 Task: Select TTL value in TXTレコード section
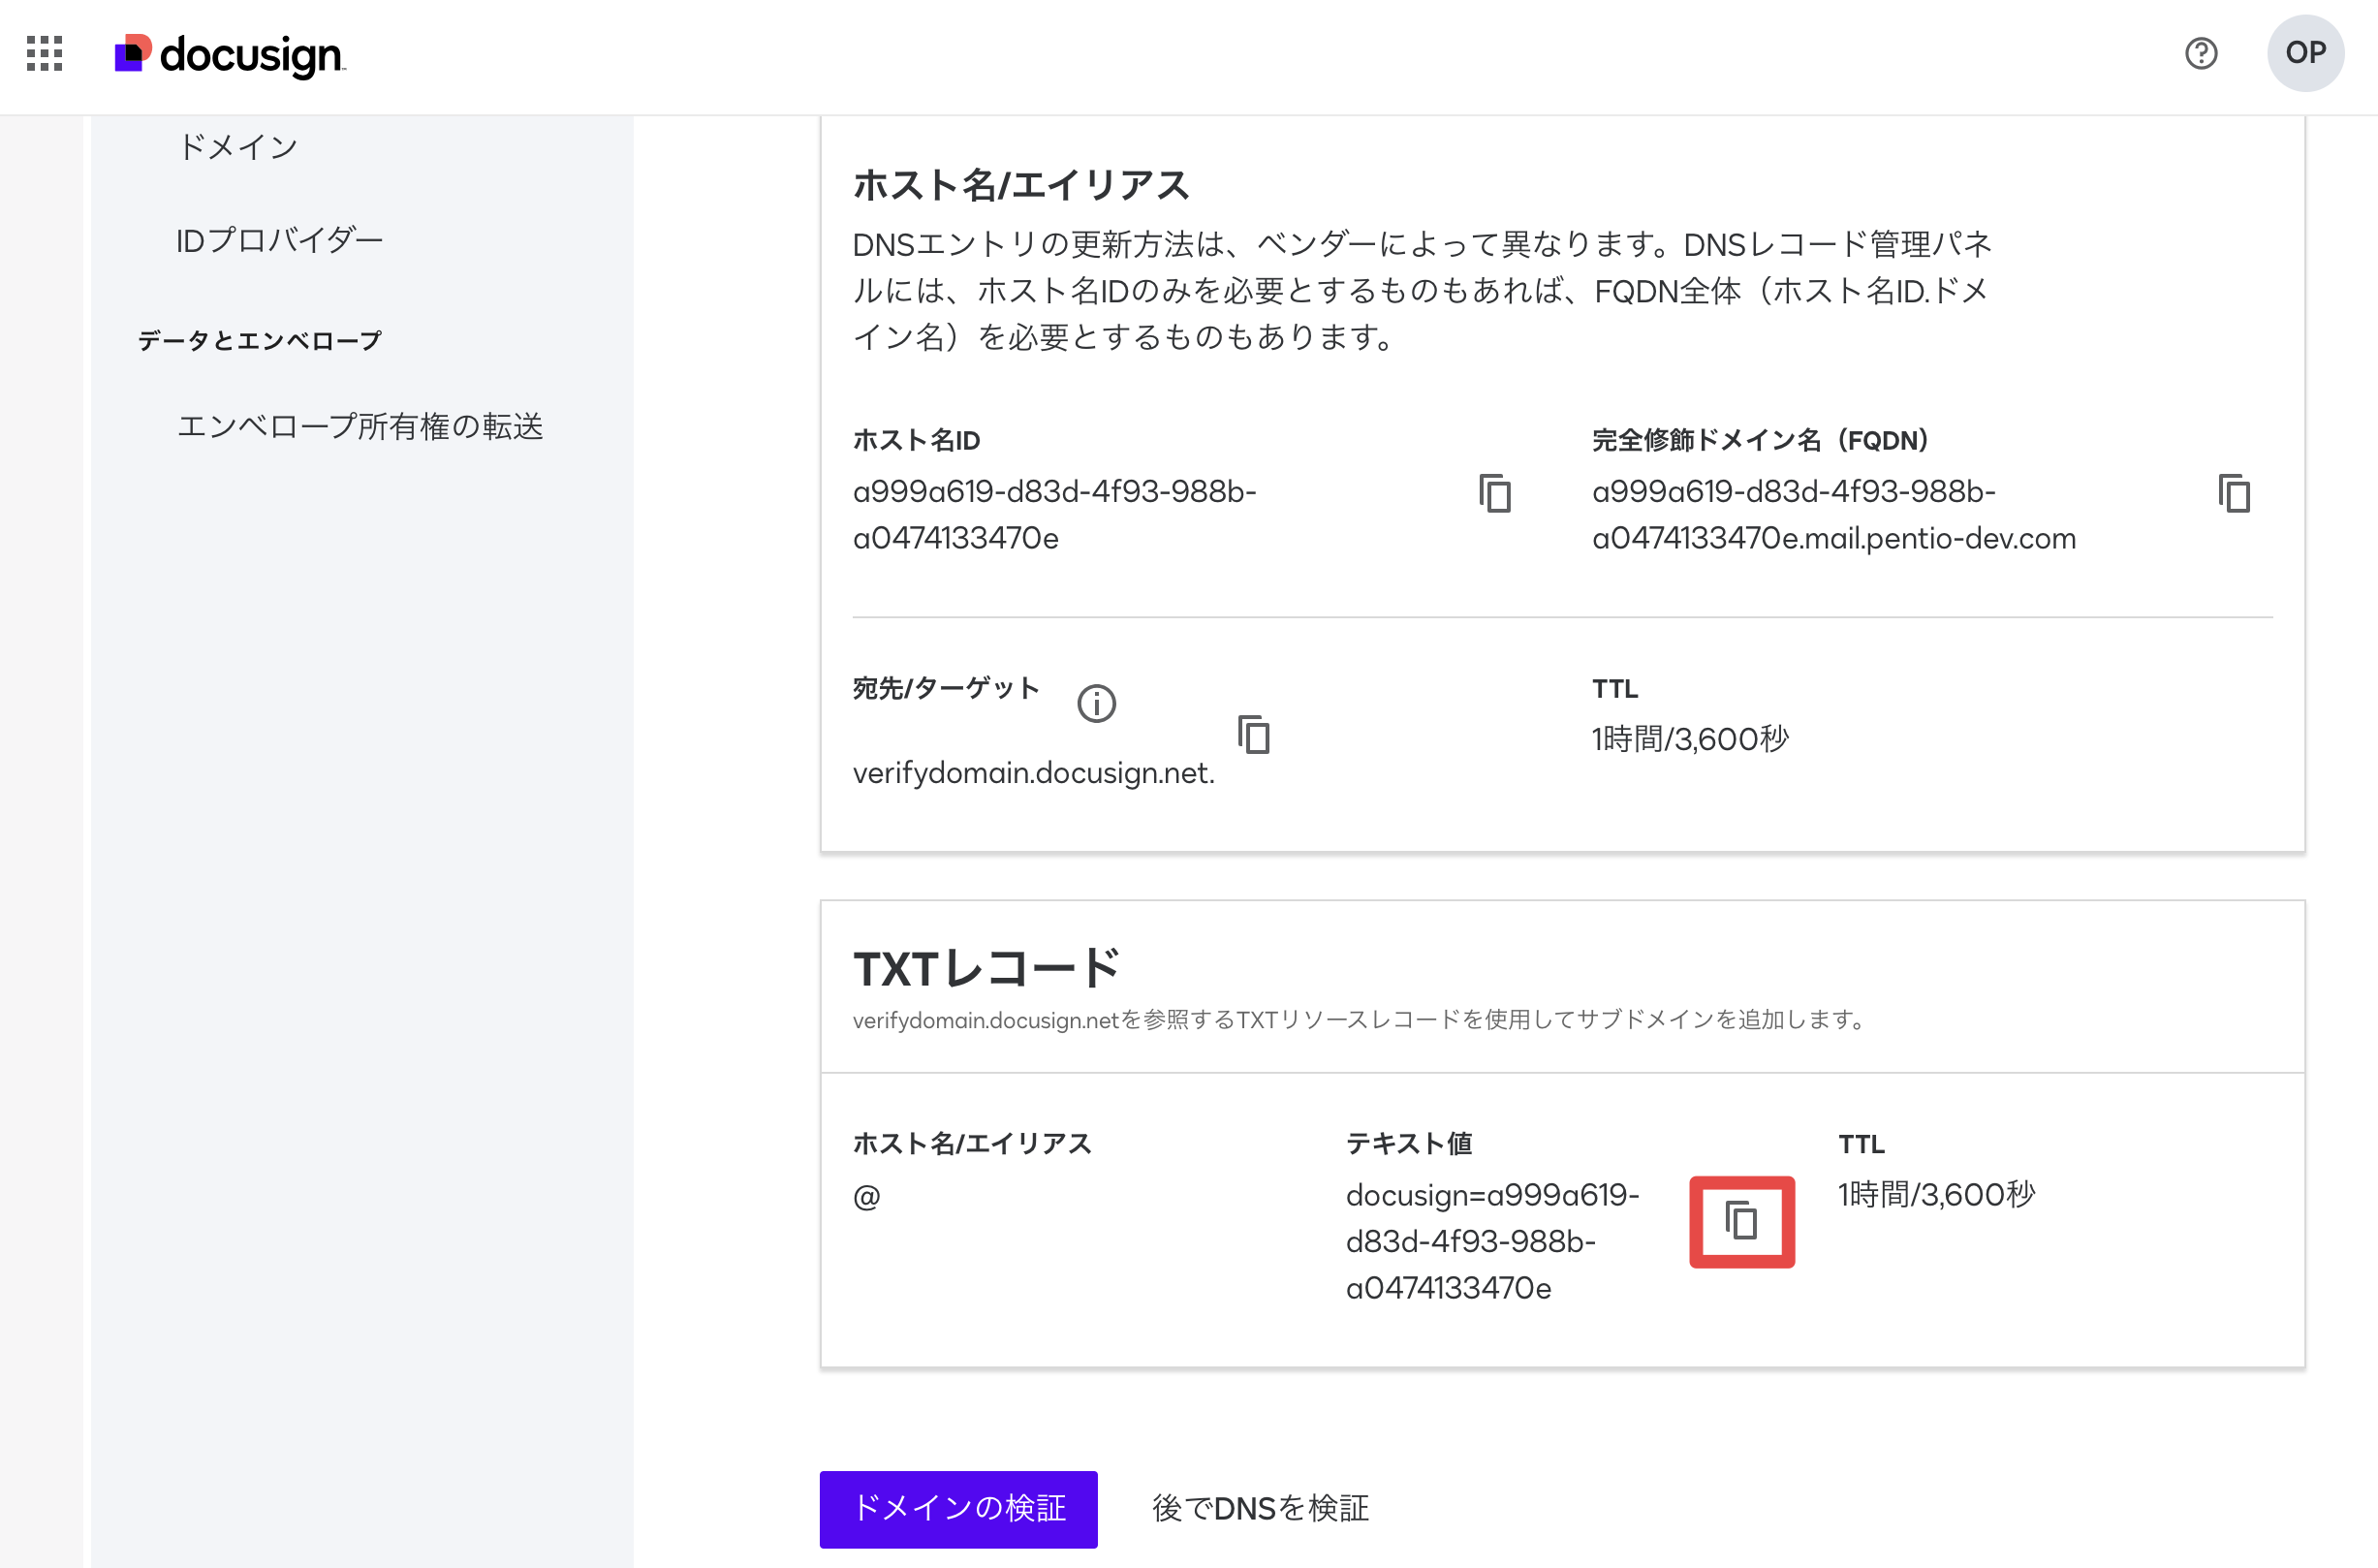click(1936, 1194)
